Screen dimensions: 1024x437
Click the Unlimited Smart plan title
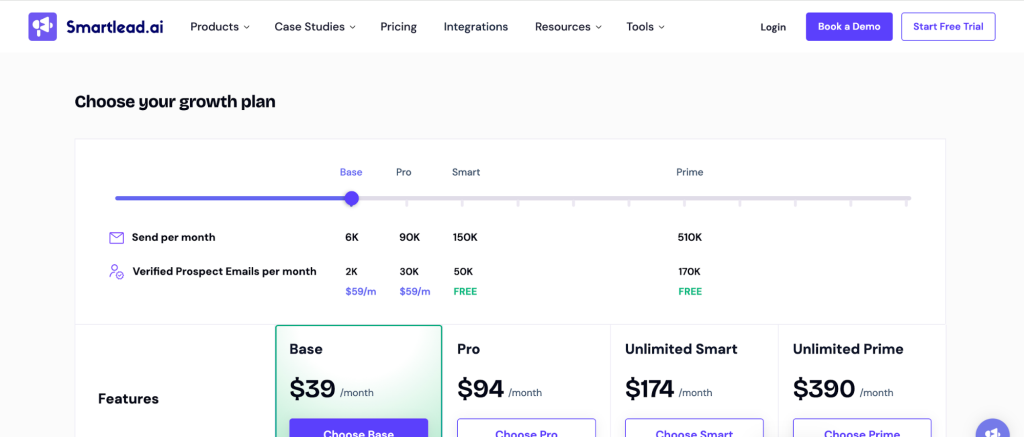(x=681, y=349)
